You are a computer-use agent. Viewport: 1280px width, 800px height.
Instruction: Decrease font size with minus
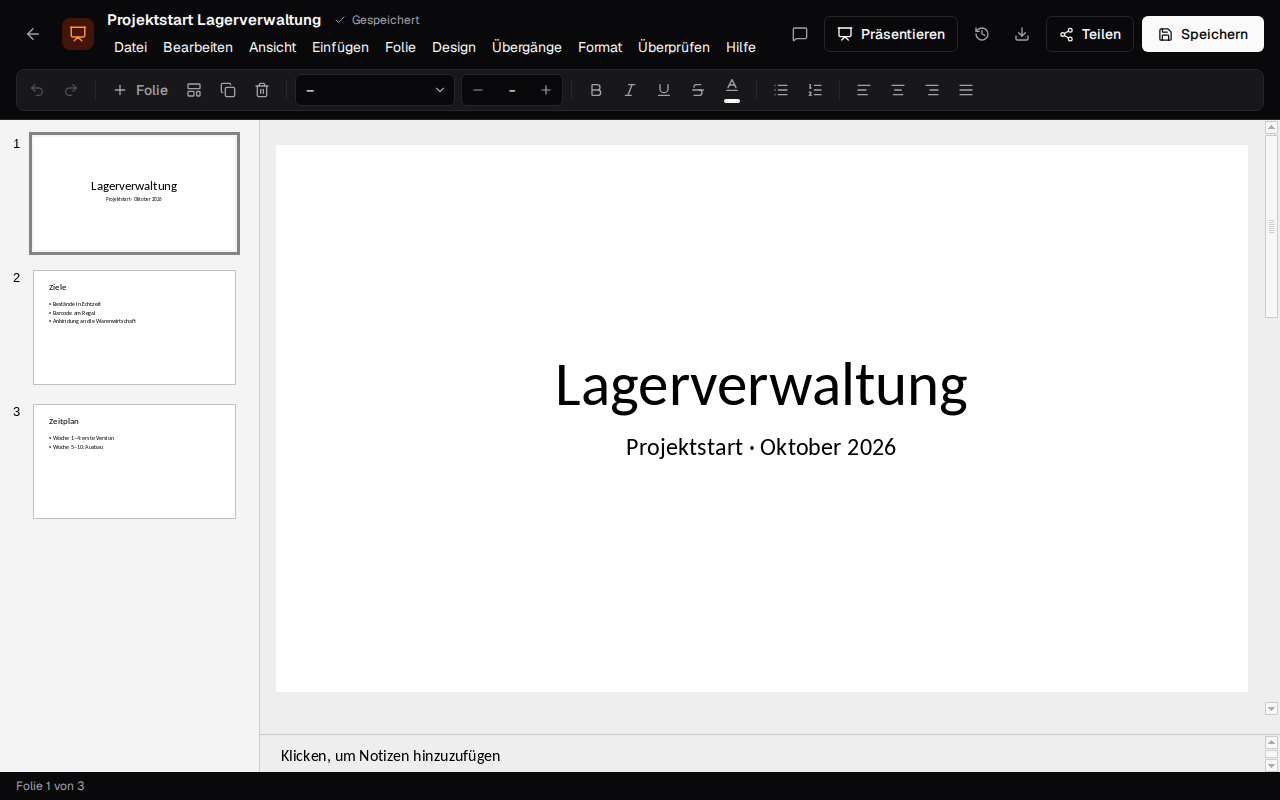click(x=478, y=90)
